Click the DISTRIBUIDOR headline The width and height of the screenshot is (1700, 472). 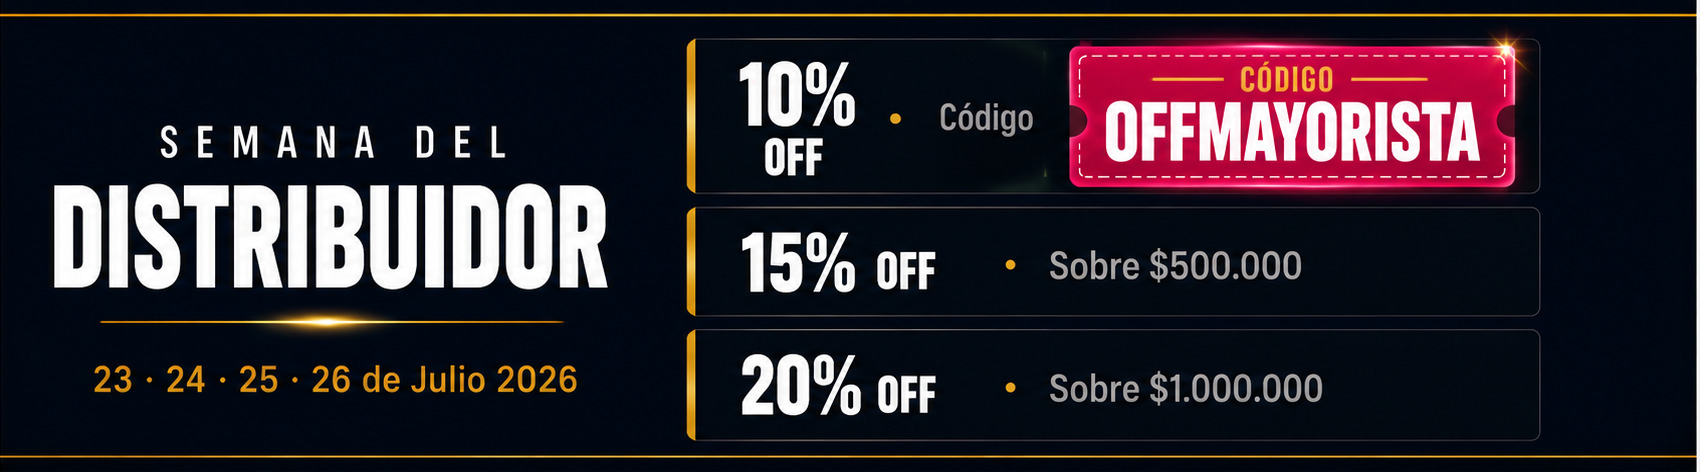pyautogui.click(x=330, y=238)
